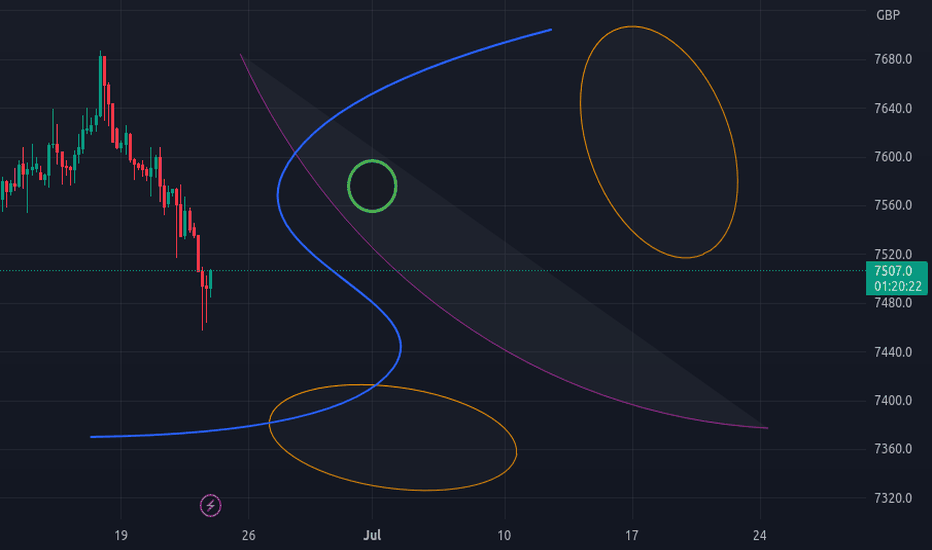Click the Jul label on time axis

click(372, 535)
